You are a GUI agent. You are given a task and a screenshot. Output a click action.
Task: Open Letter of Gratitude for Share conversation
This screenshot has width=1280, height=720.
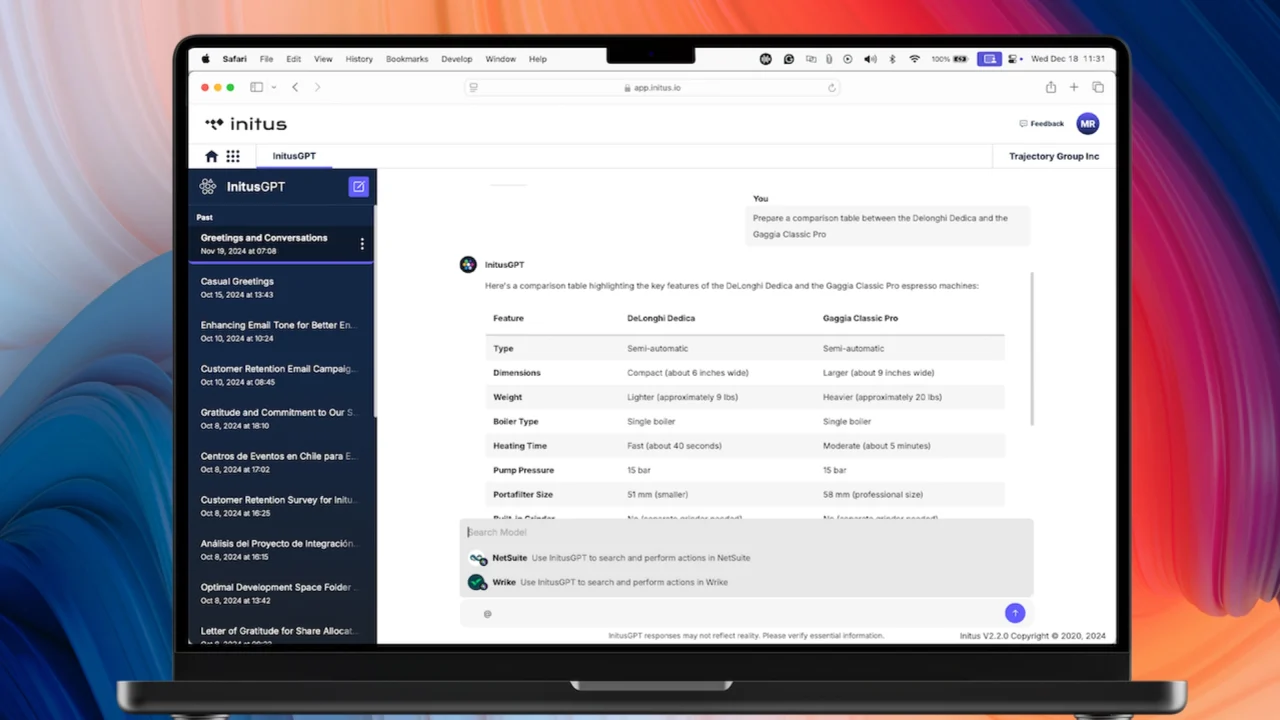pyautogui.click(x=282, y=632)
